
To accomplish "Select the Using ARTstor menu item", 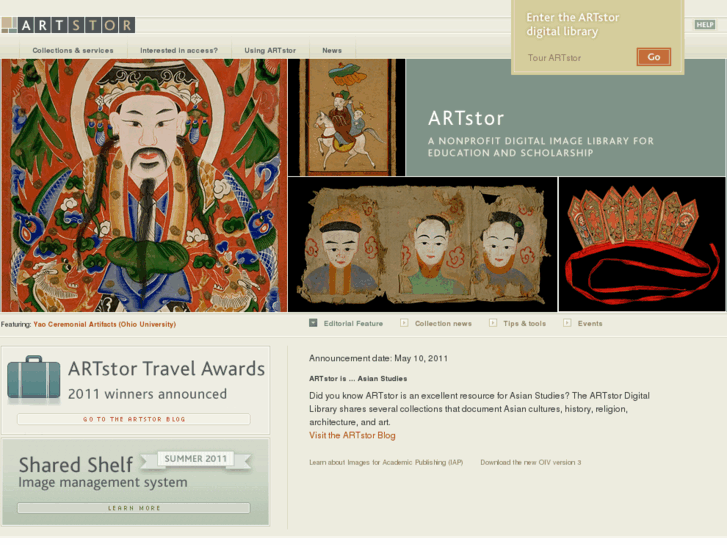I will pyautogui.click(x=270, y=50).
